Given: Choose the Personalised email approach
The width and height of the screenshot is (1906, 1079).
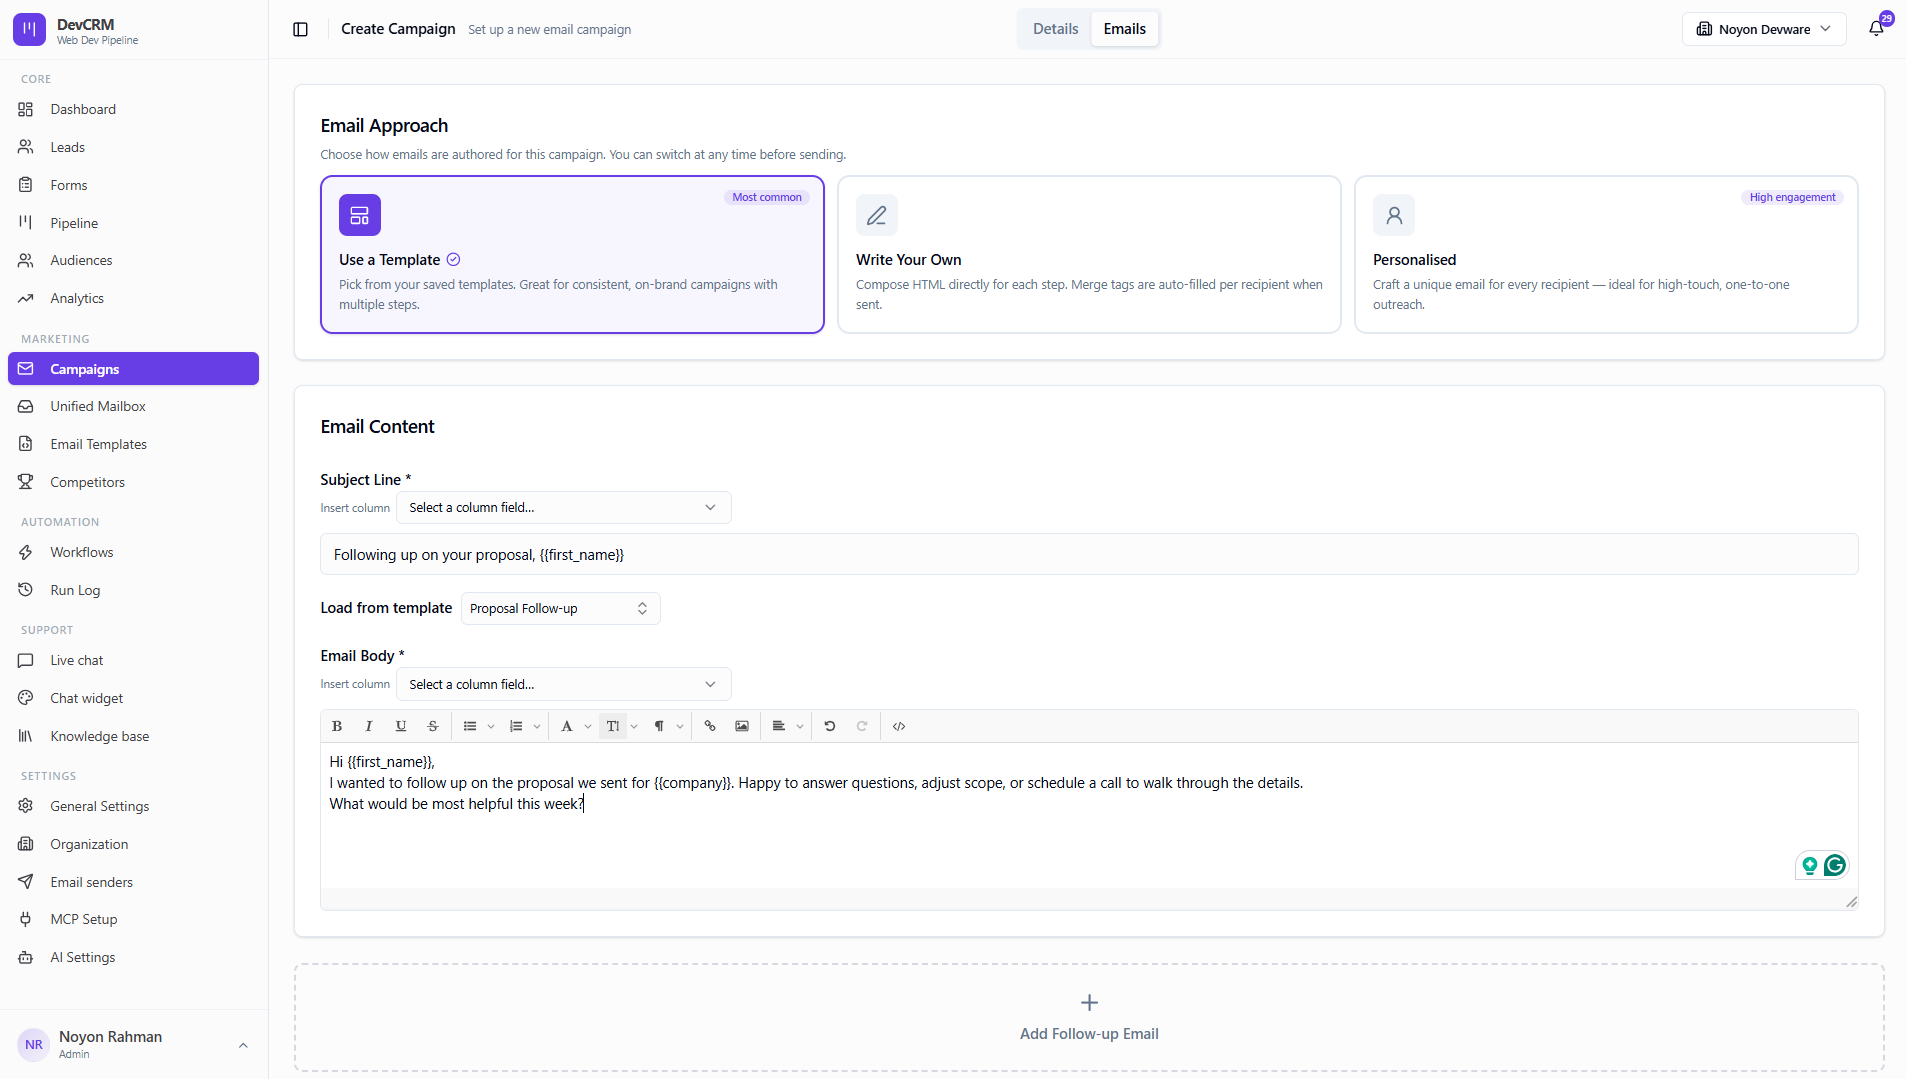Looking at the screenshot, I should [x=1606, y=254].
